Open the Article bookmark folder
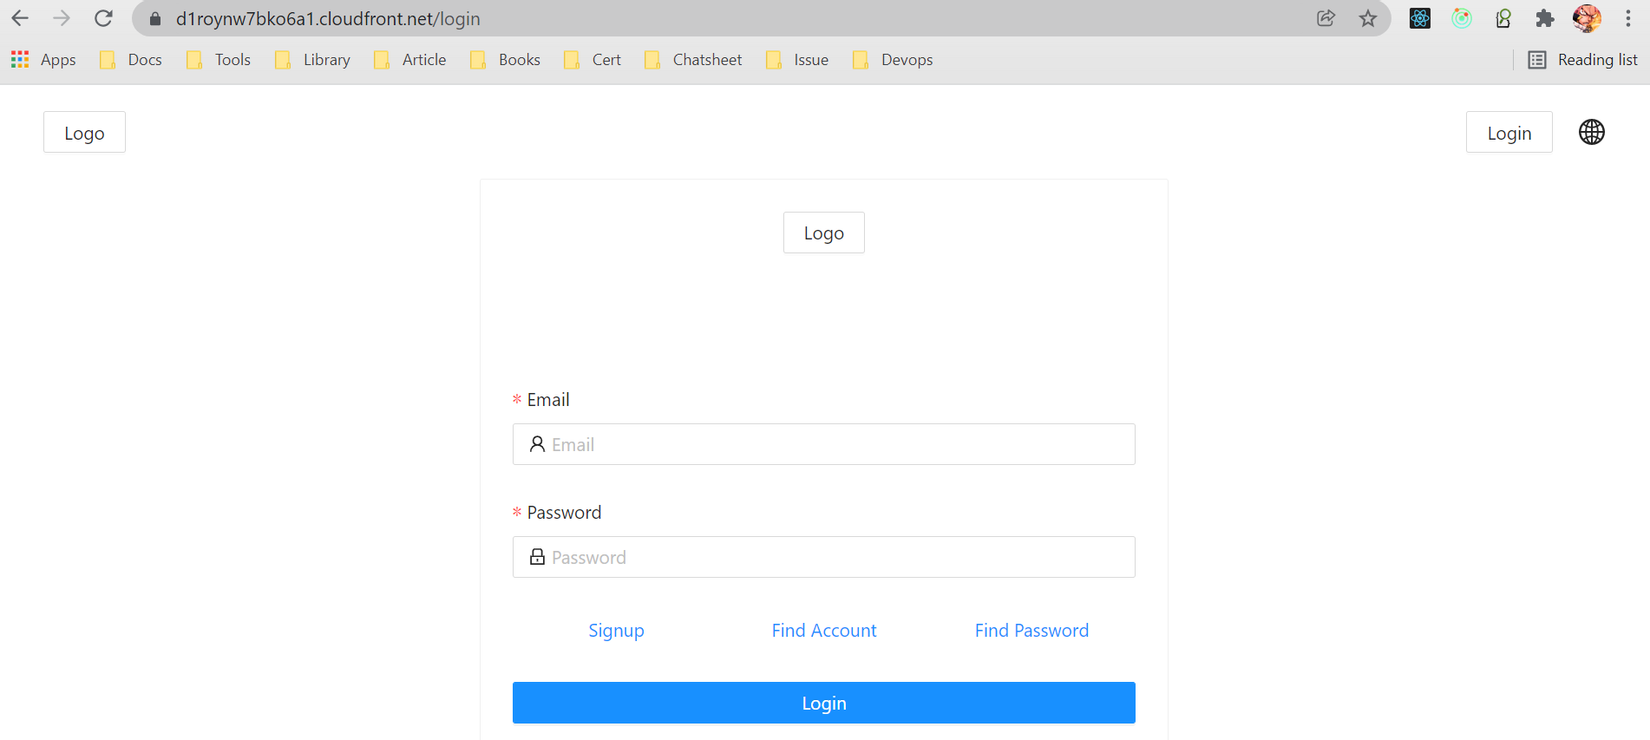 click(x=410, y=60)
